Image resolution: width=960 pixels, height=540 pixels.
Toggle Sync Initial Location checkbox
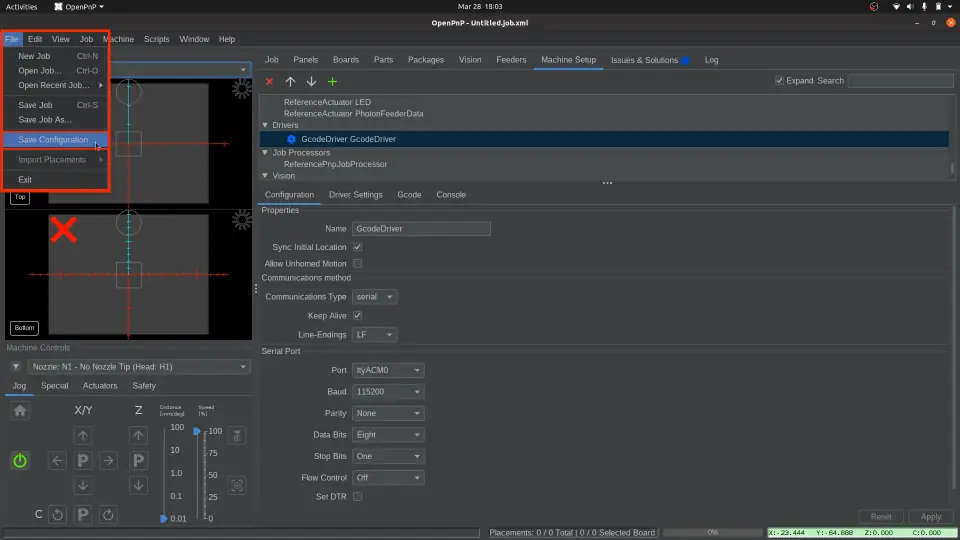[x=358, y=247]
